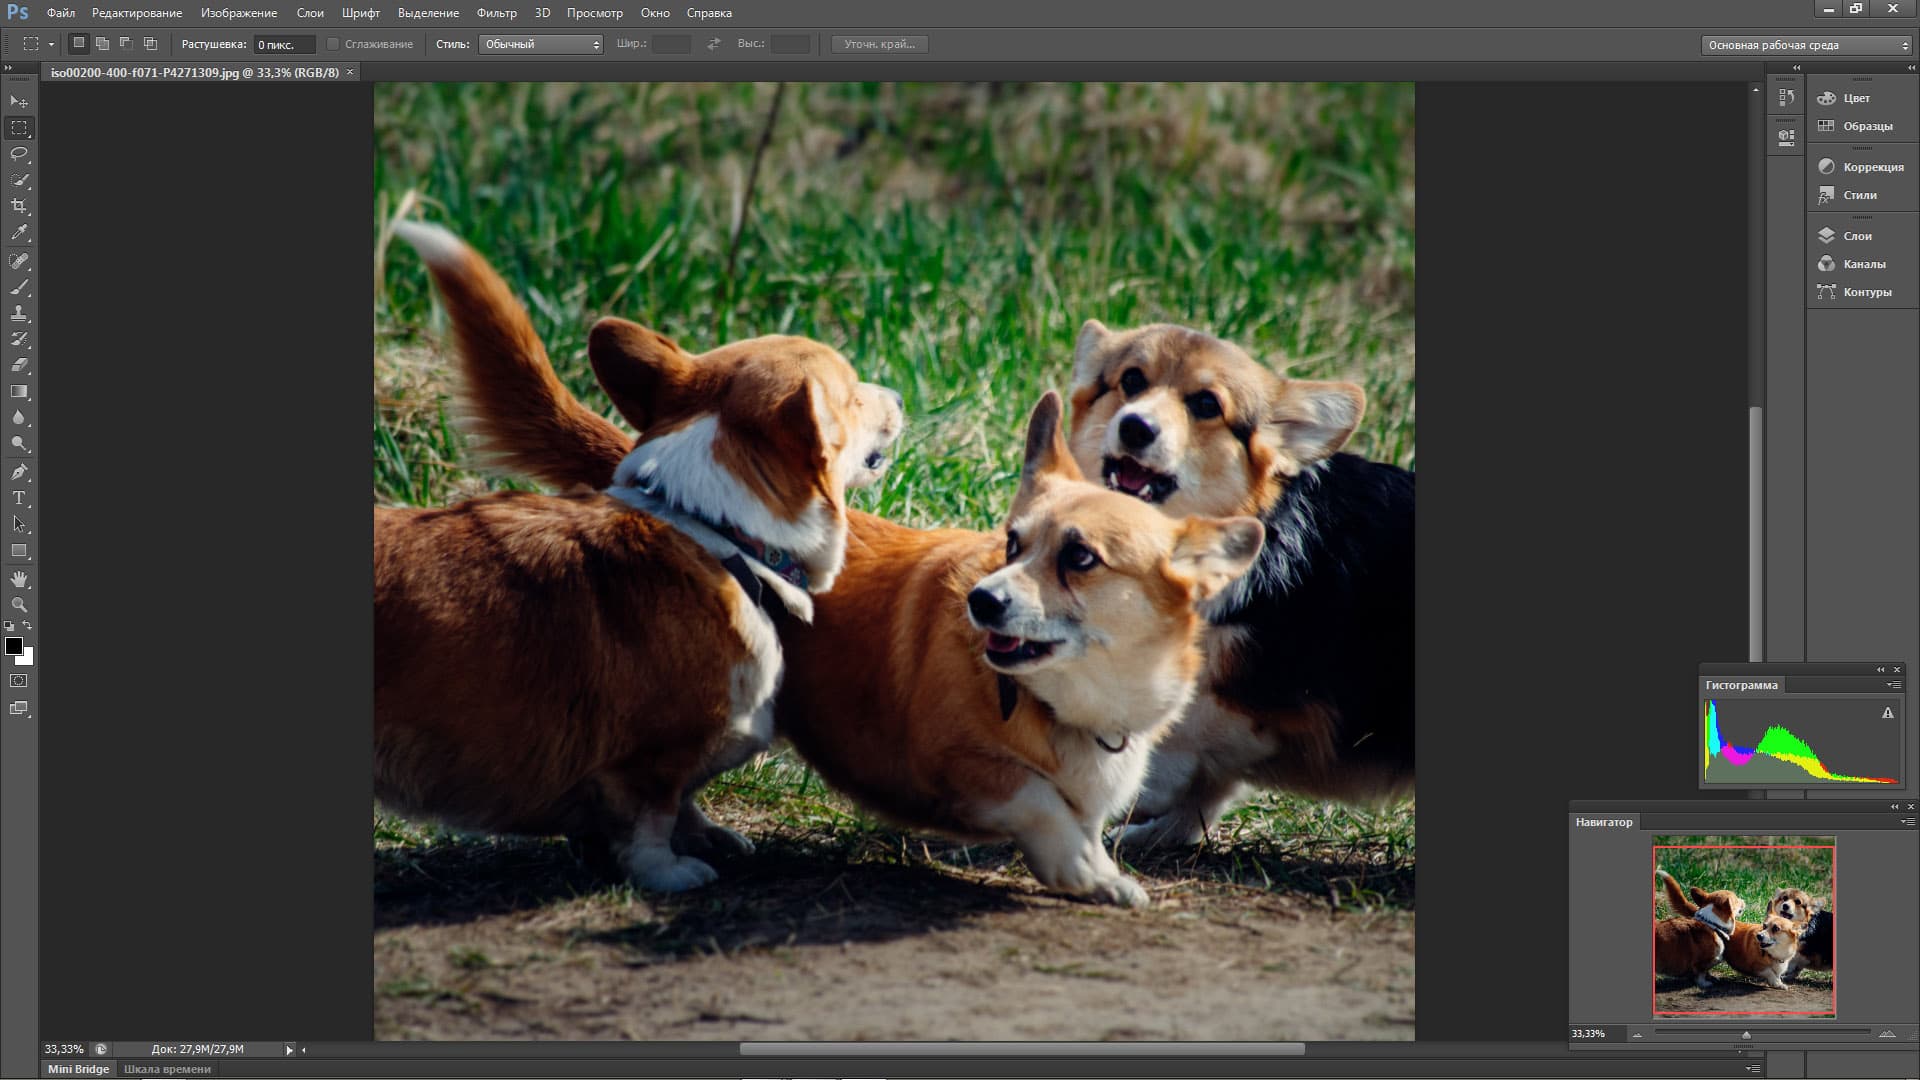Switch to the Шкала времени tab

pyautogui.click(x=167, y=1069)
